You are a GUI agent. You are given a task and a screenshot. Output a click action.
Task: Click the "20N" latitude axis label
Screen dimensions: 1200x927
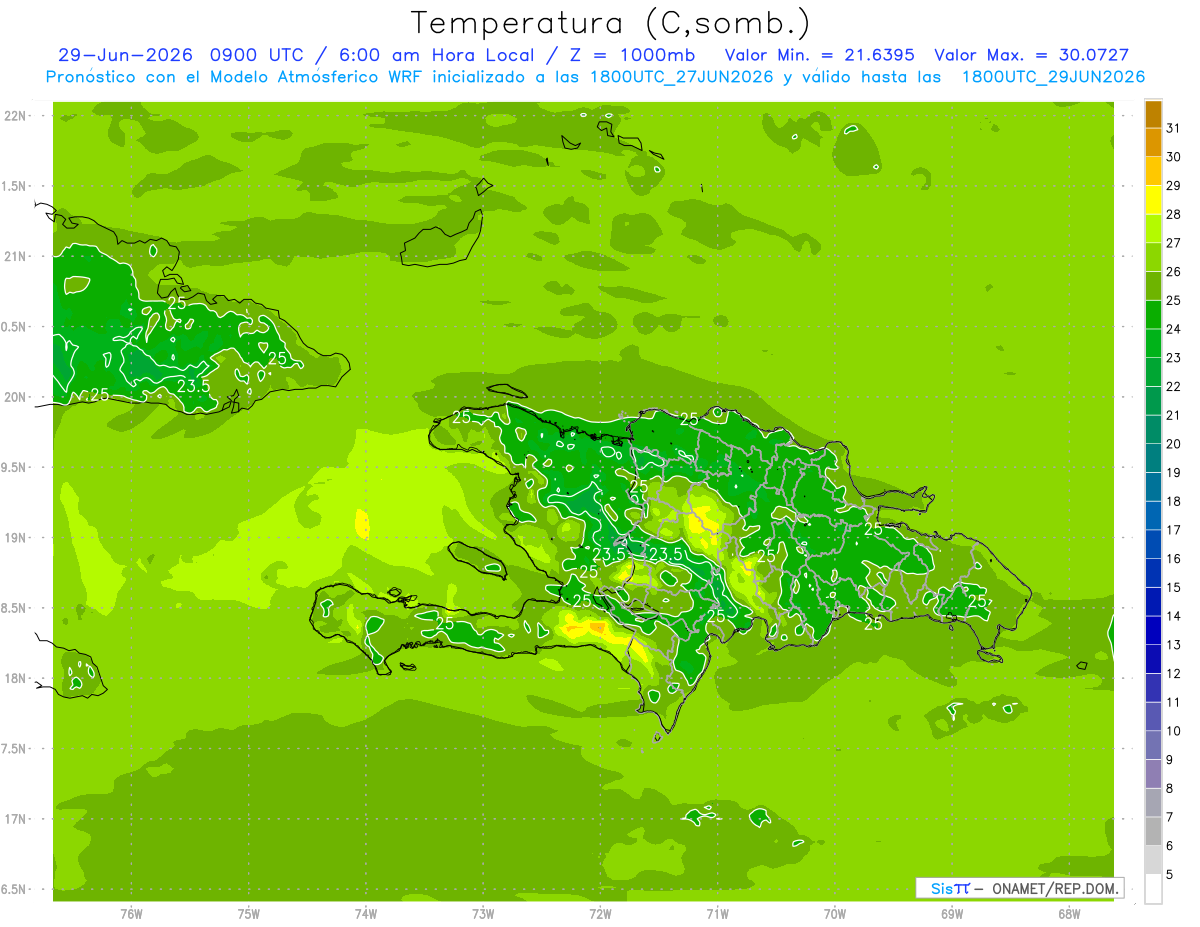pyautogui.click(x=17, y=397)
